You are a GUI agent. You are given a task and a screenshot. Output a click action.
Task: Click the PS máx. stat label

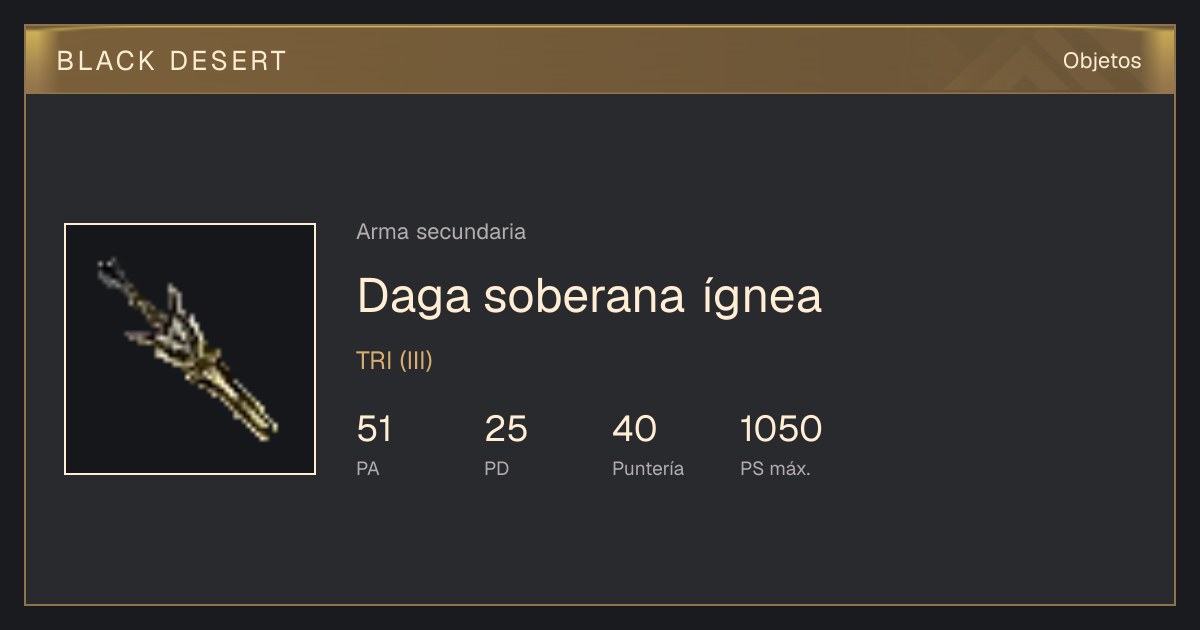[775, 468]
